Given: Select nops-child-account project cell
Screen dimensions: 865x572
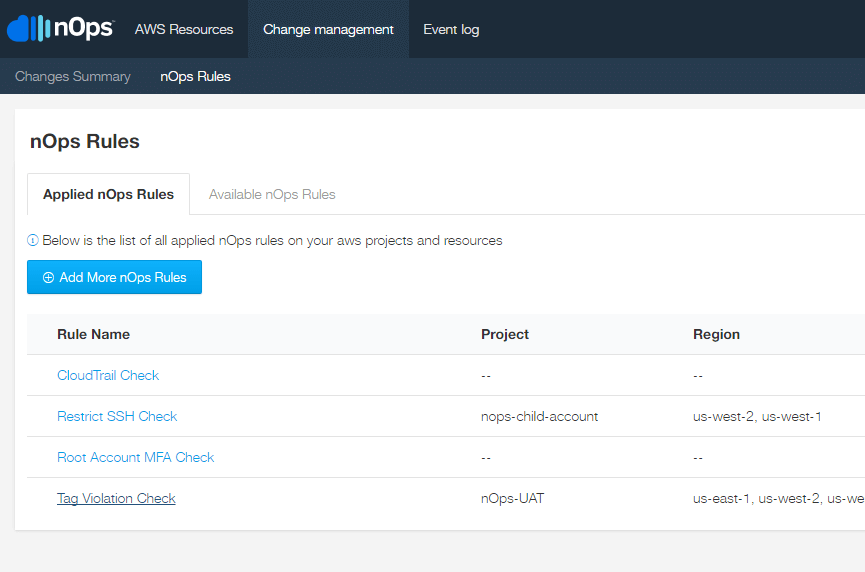Looking at the screenshot, I should [540, 416].
